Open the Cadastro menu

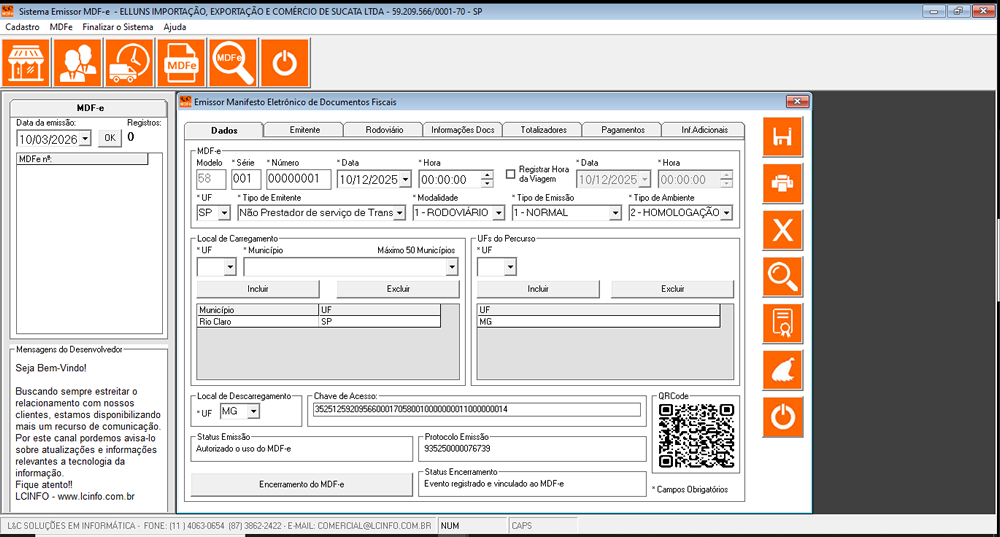coord(22,27)
